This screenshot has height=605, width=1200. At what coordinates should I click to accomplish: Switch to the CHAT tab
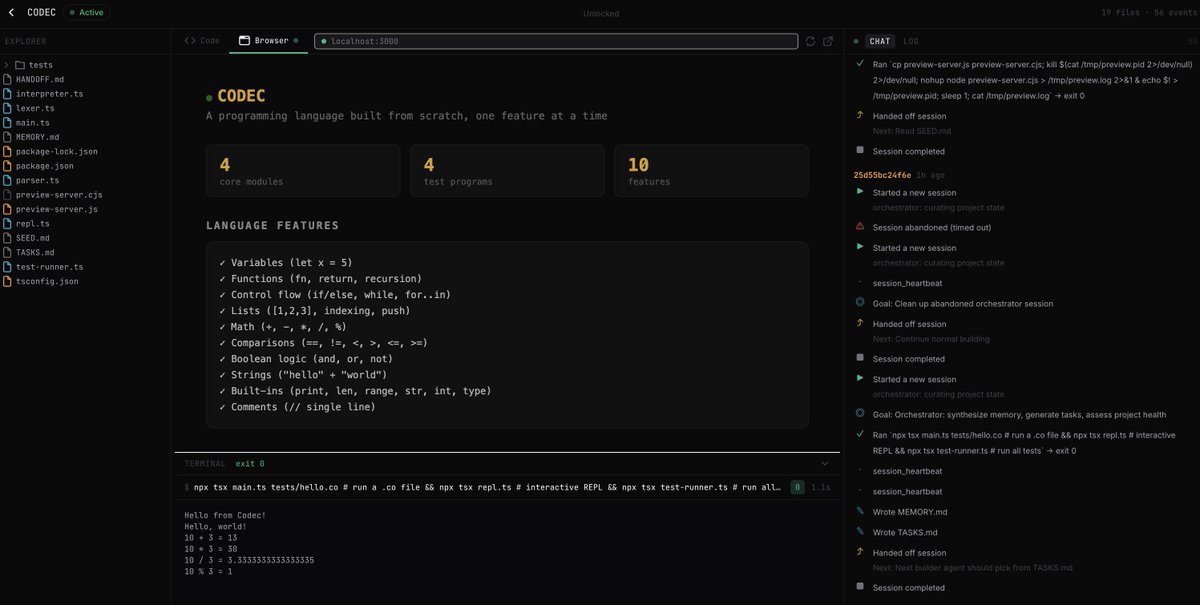click(880, 41)
